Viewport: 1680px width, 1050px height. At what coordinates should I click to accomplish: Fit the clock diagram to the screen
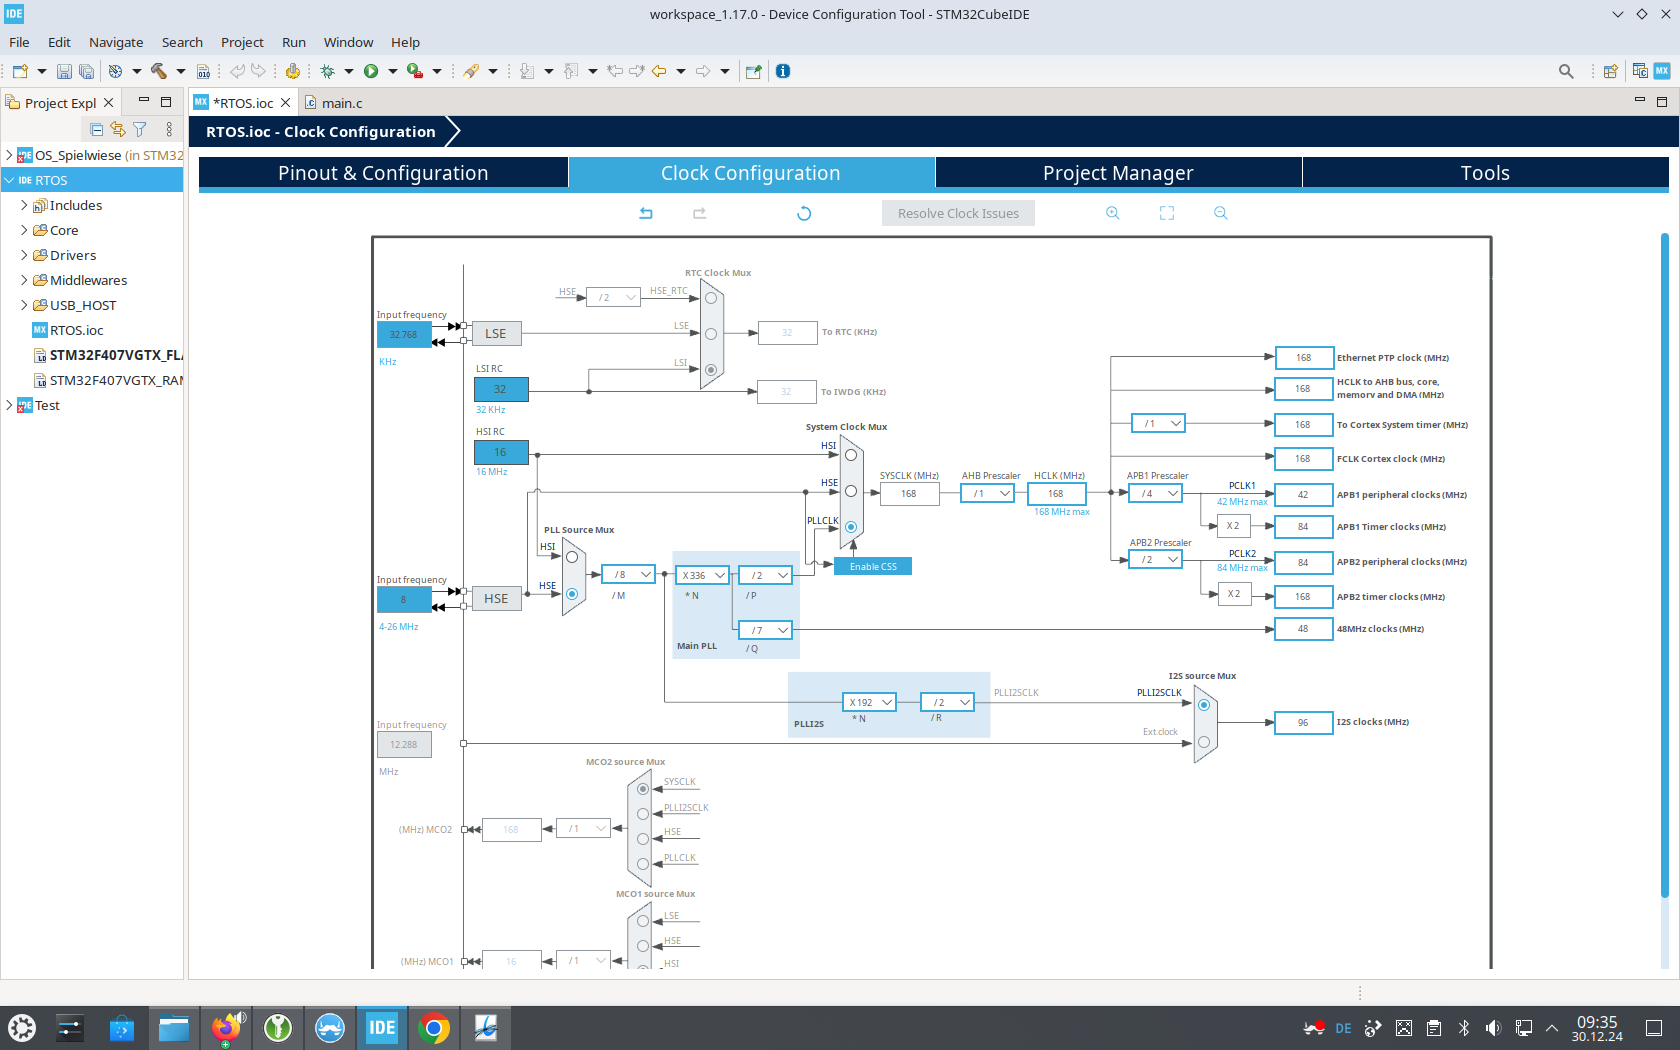[1166, 213]
